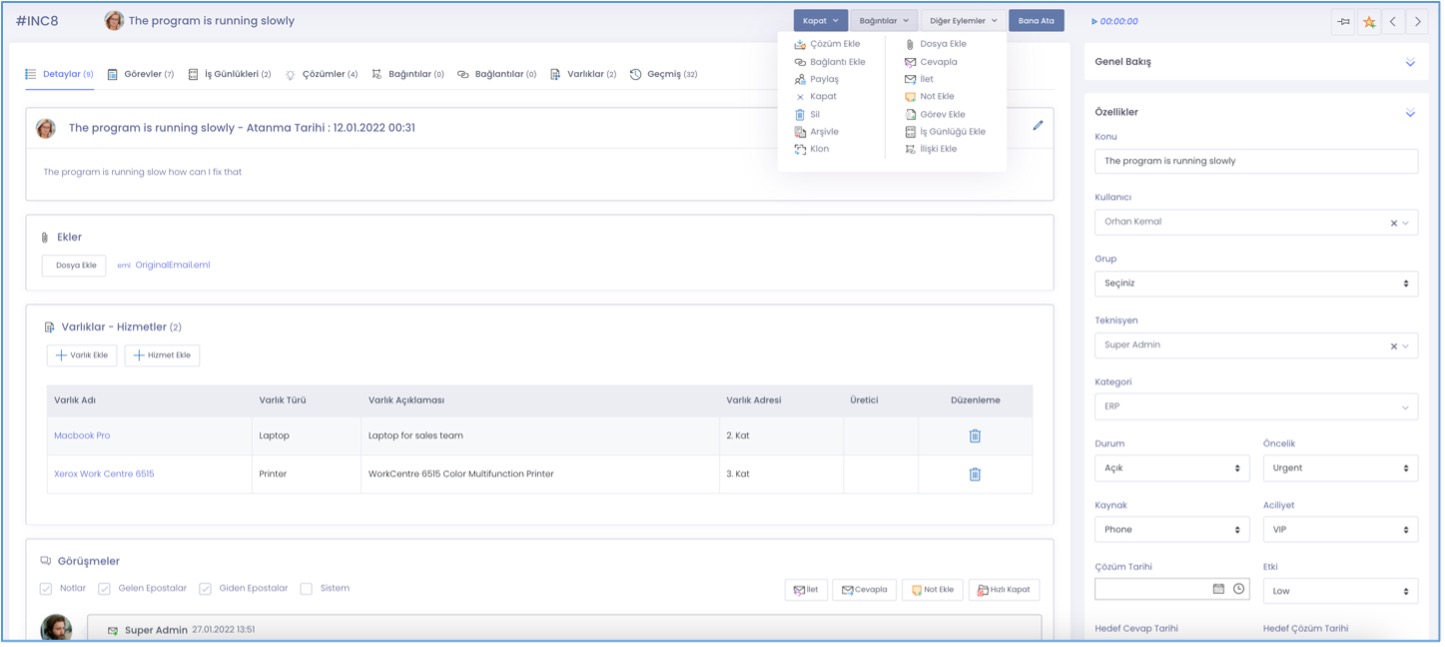This screenshot has height=647, width=1445.
Task: Click the Bana Ata button
Action: tap(1036, 21)
